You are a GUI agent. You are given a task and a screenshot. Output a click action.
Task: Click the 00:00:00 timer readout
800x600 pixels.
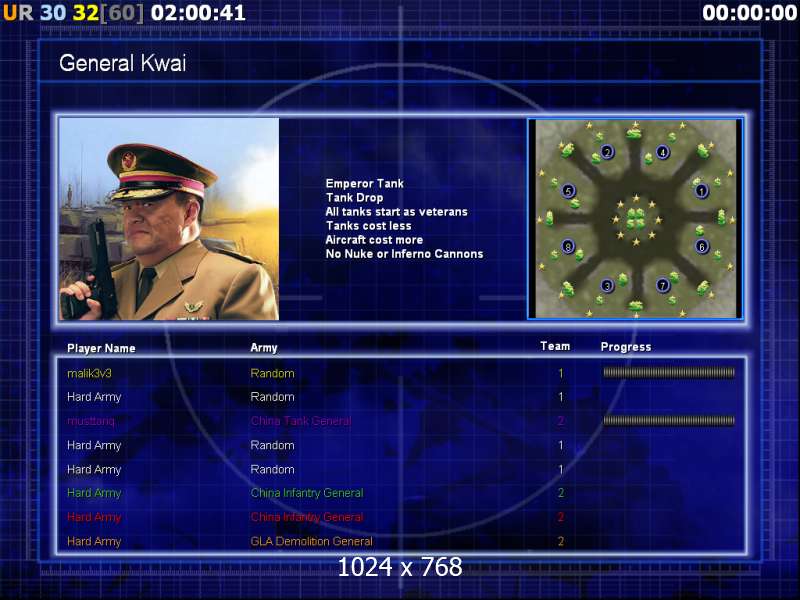click(x=749, y=13)
